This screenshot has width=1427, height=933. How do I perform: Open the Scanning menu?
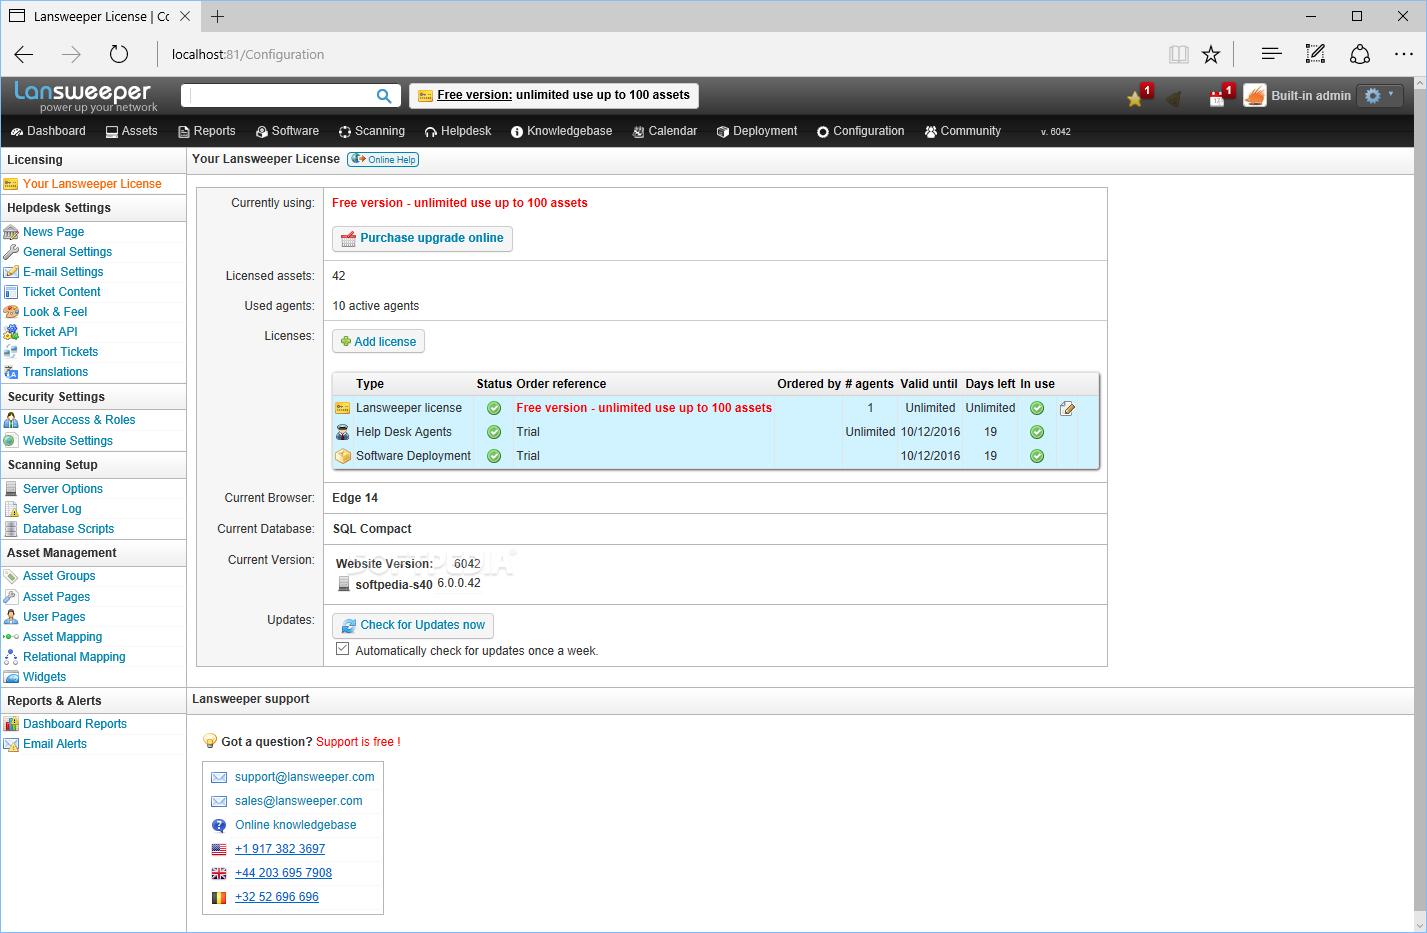coord(372,131)
